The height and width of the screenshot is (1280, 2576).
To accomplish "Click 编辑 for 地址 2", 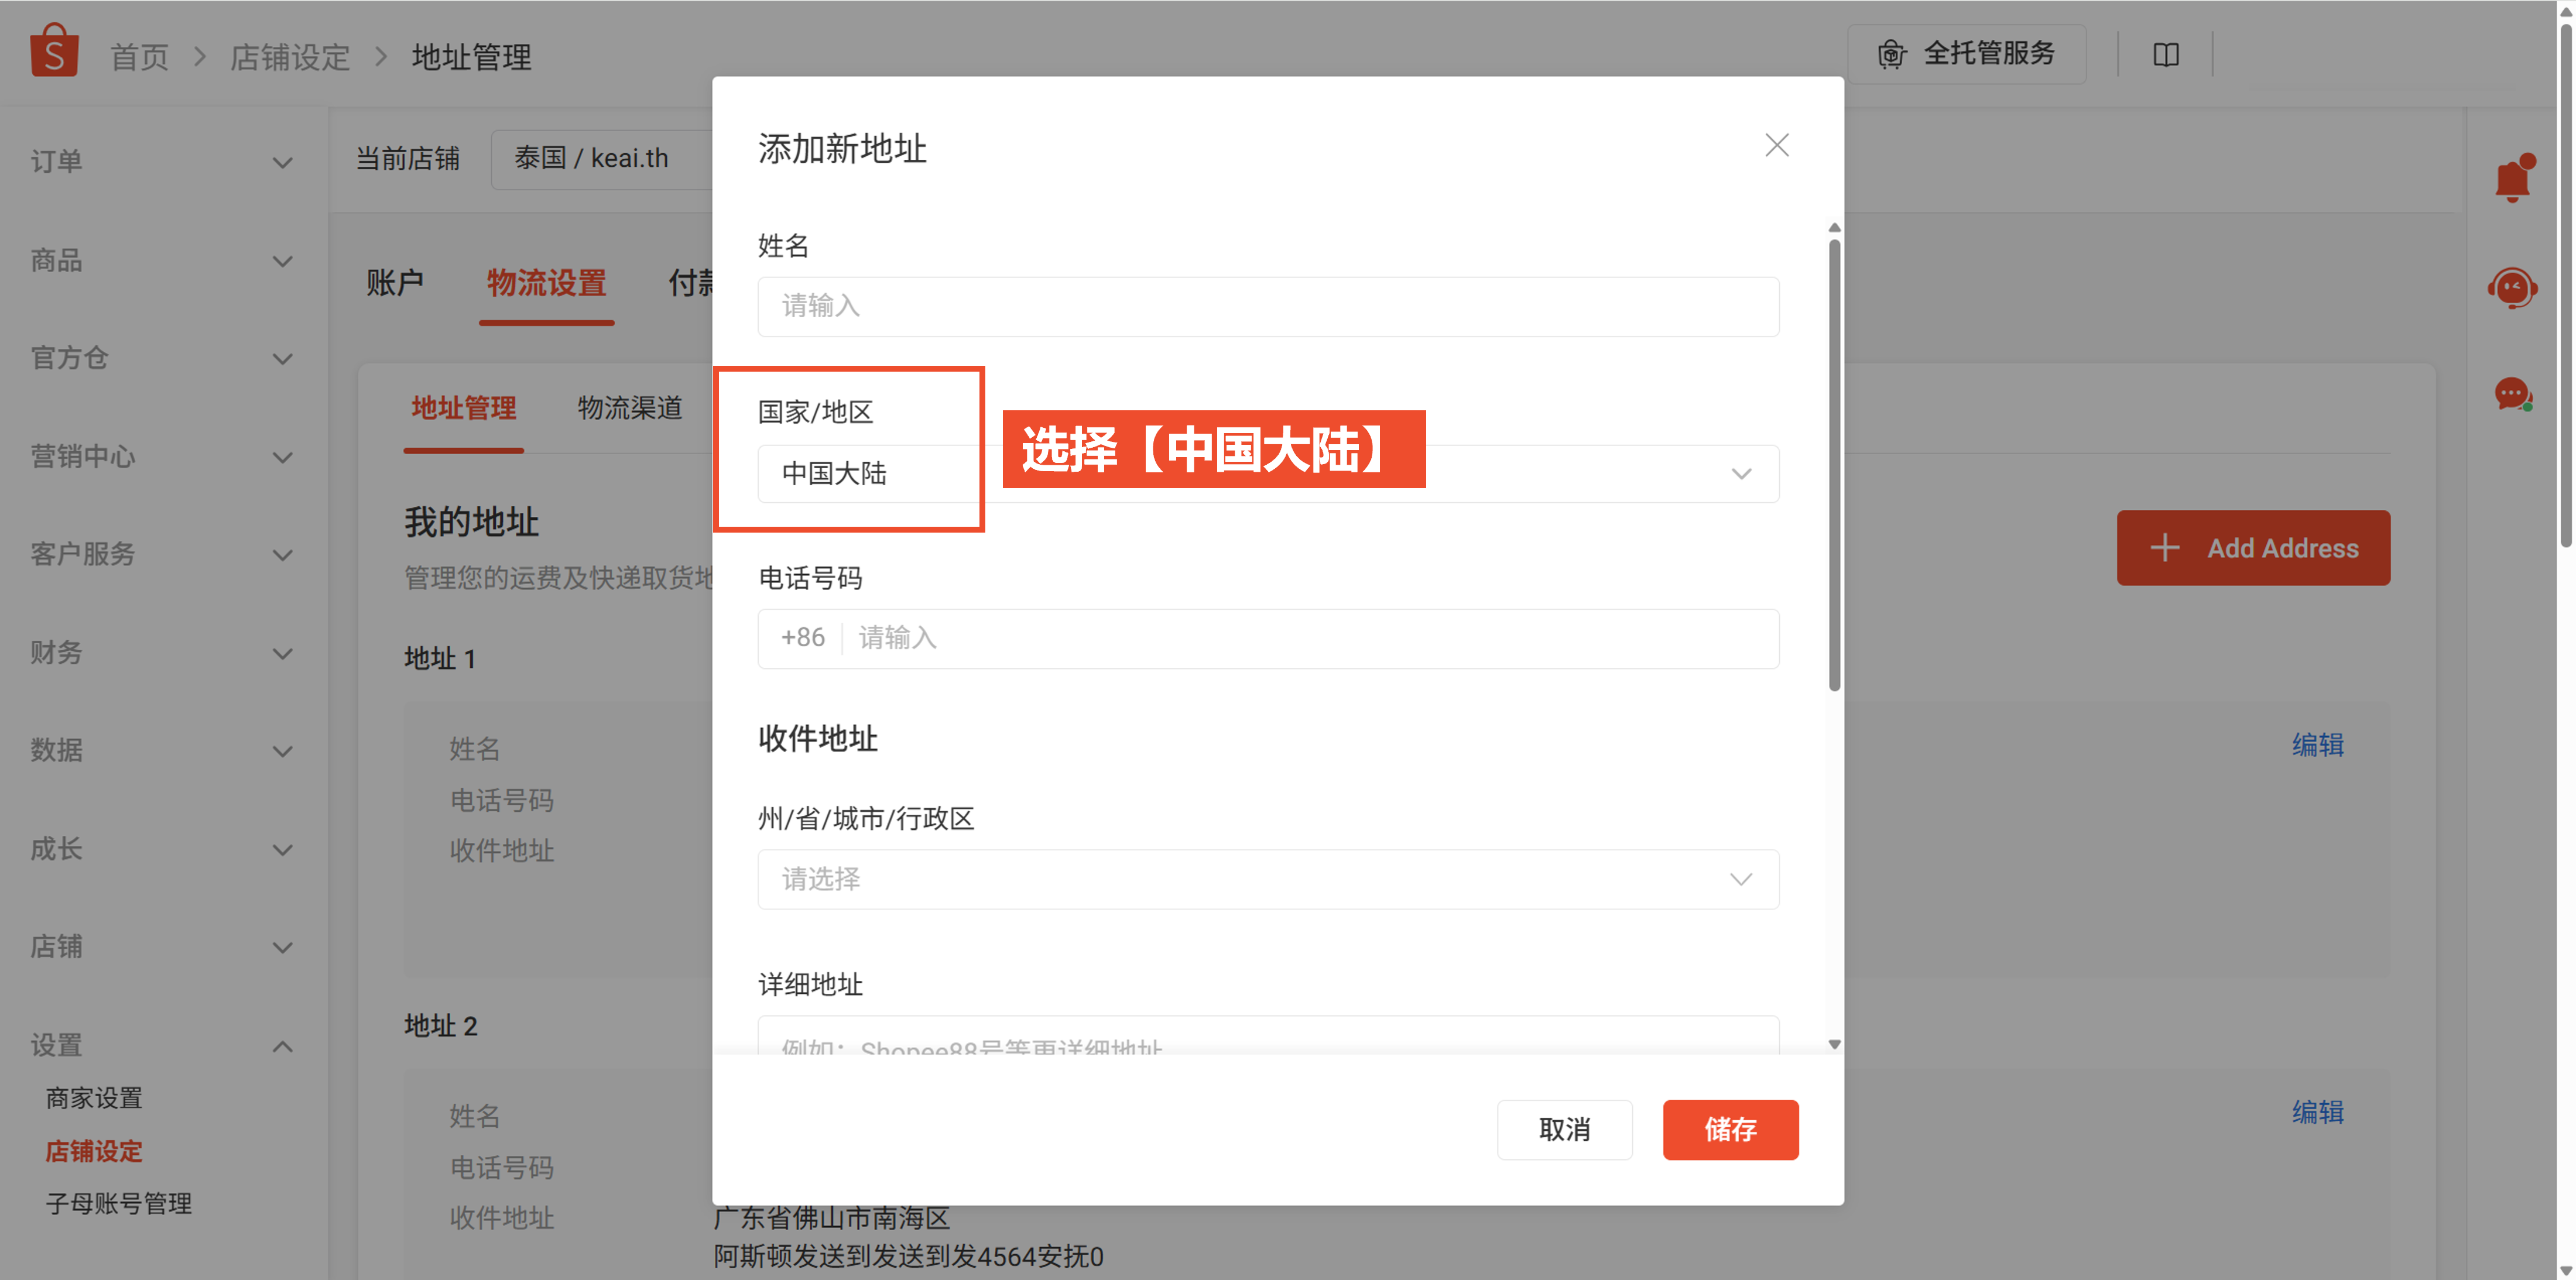I will click(2318, 1112).
